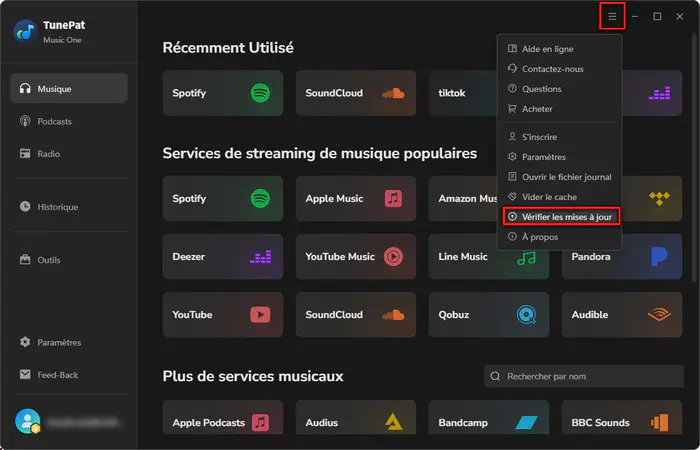Open À propos menu entry
This screenshot has height=450, width=700.
coord(559,237)
